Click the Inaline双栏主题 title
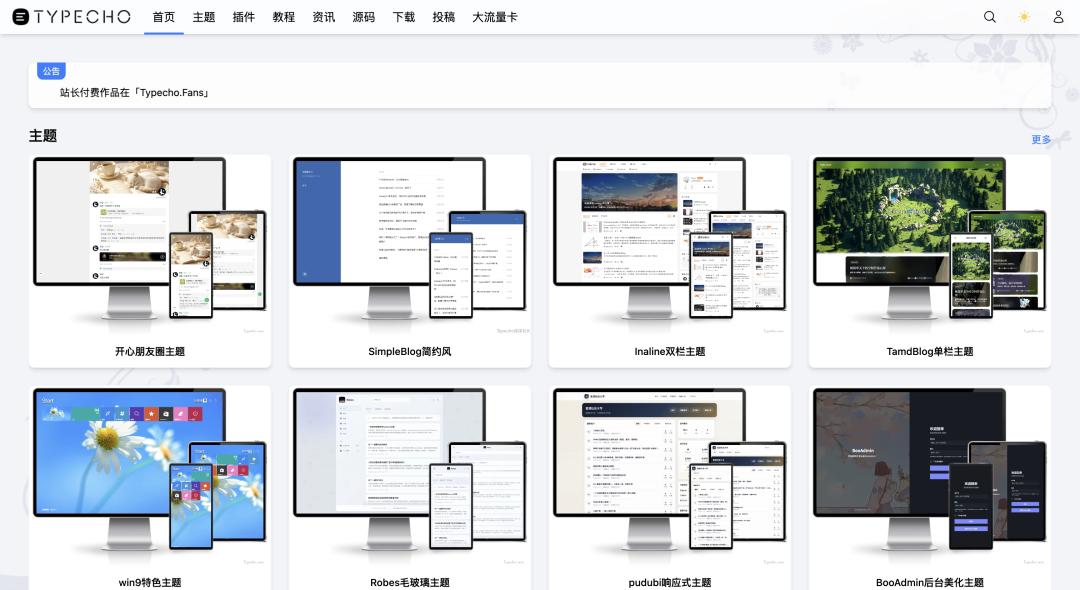 click(669, 351)
